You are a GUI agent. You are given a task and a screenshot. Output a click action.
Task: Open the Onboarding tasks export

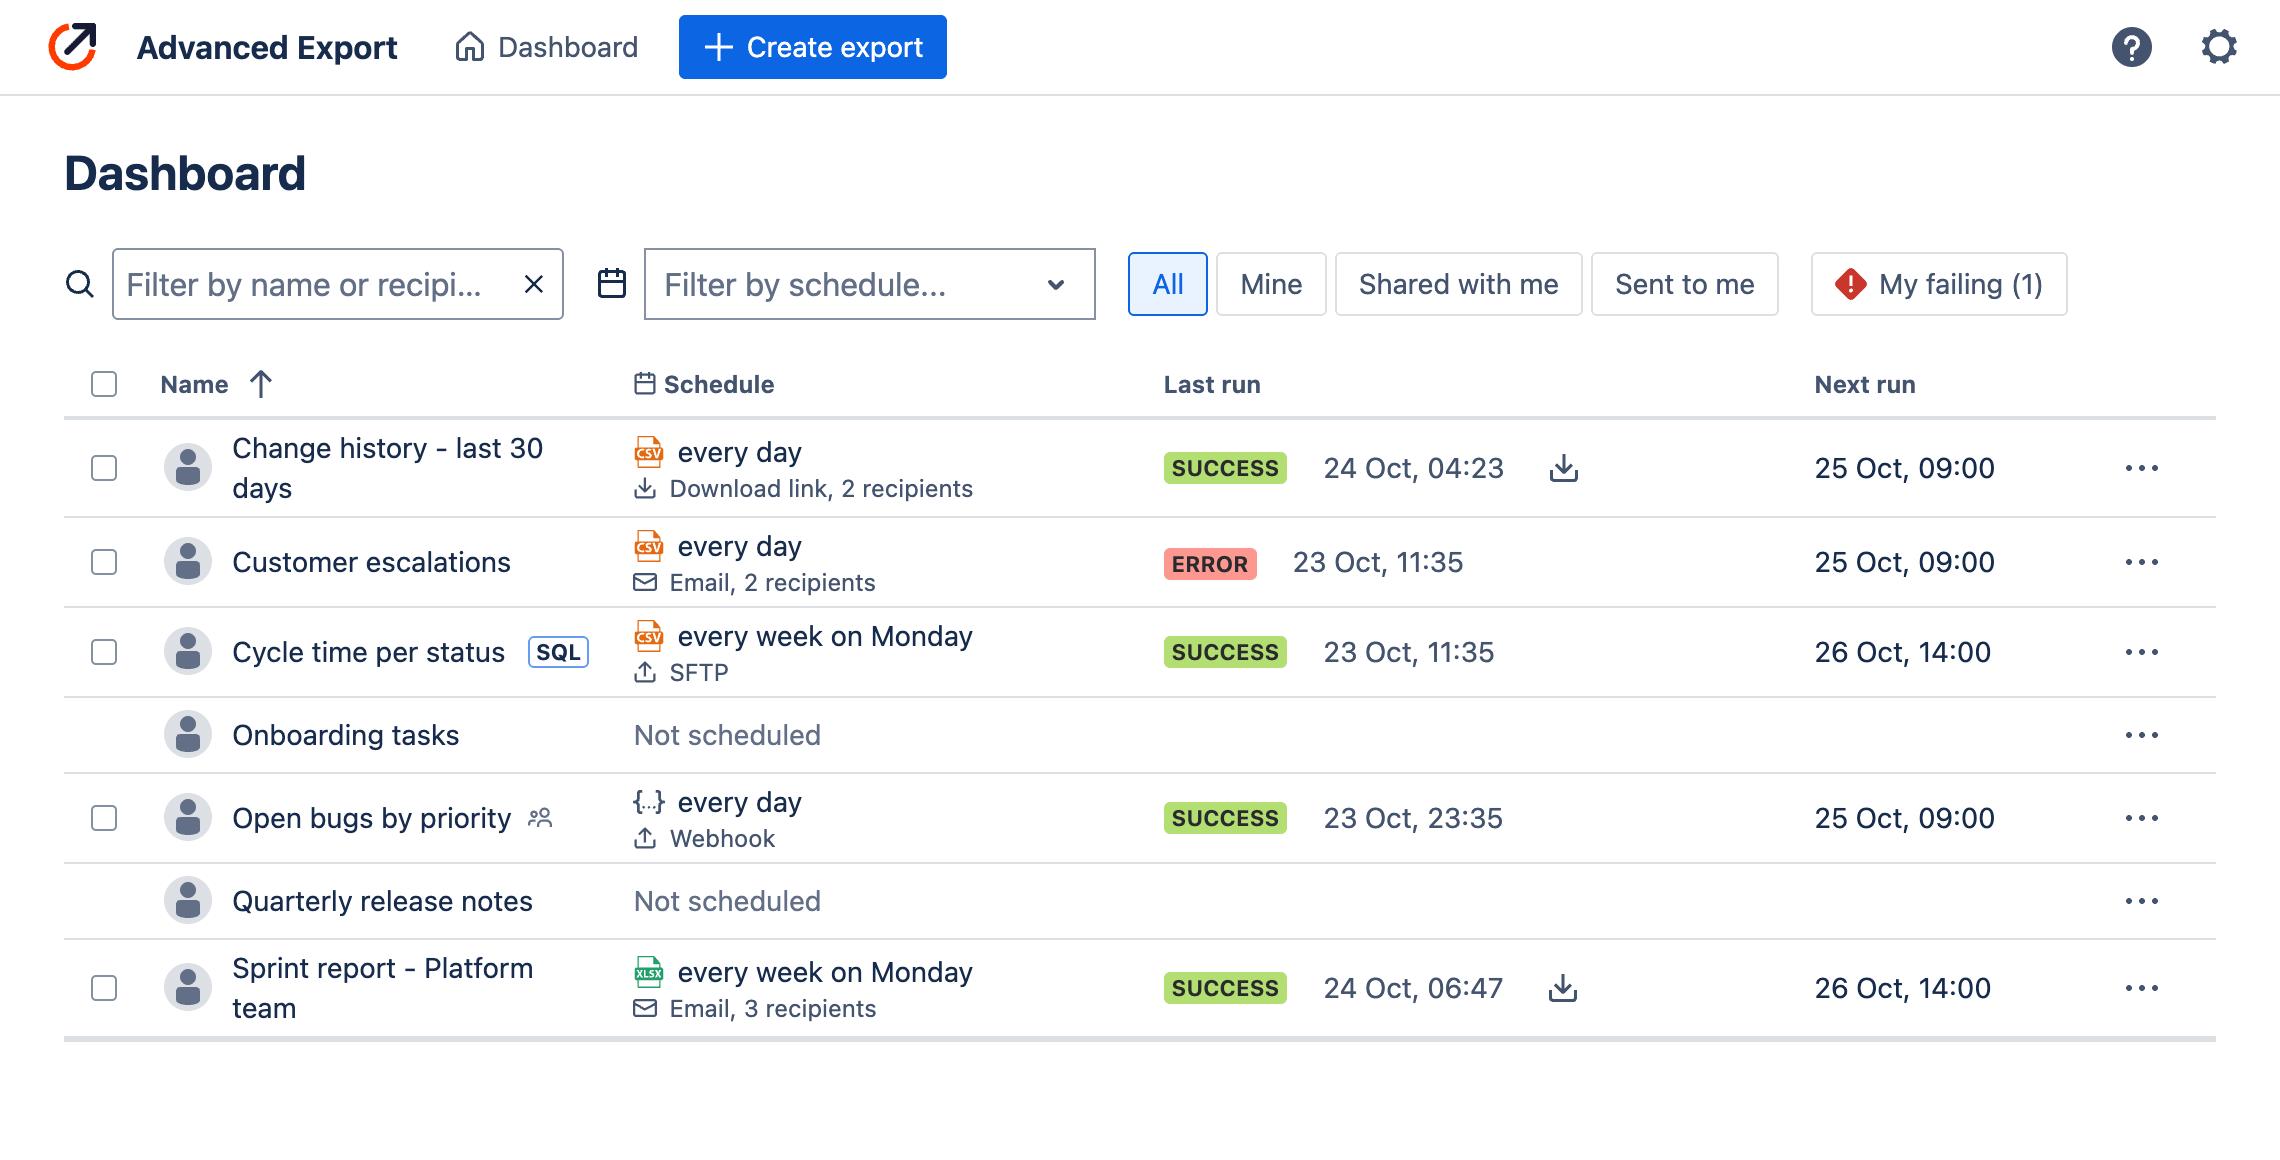click(346, 735)
